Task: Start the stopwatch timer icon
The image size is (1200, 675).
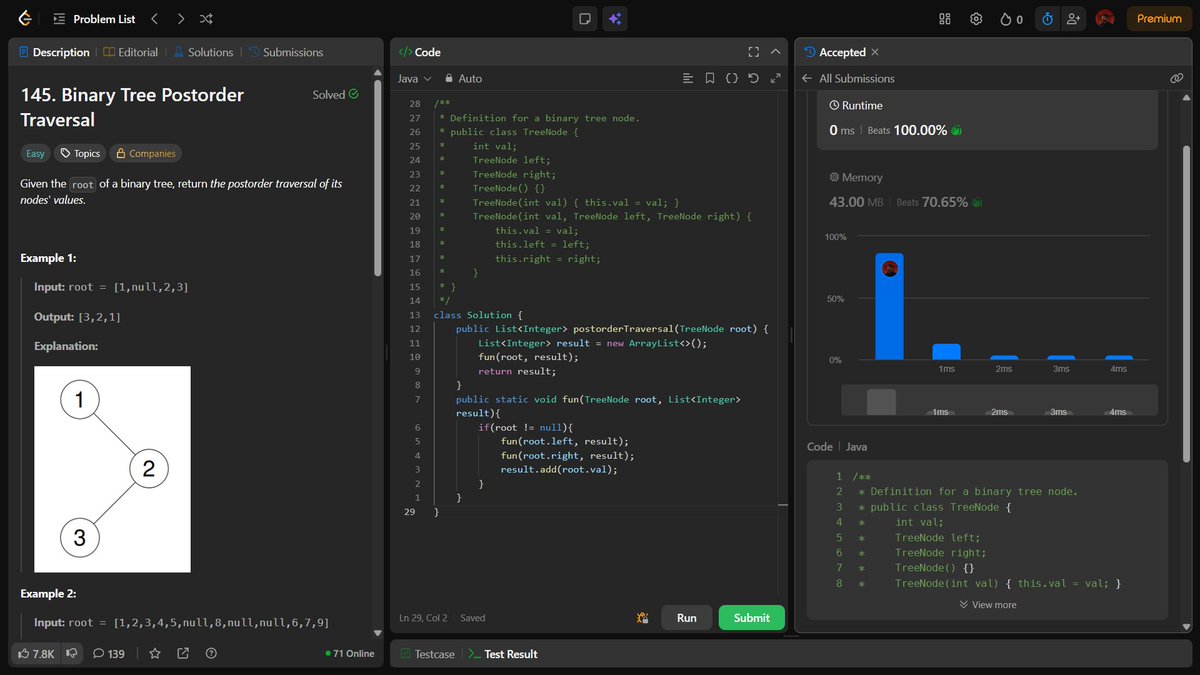Action: click(x=1047, y=18)
